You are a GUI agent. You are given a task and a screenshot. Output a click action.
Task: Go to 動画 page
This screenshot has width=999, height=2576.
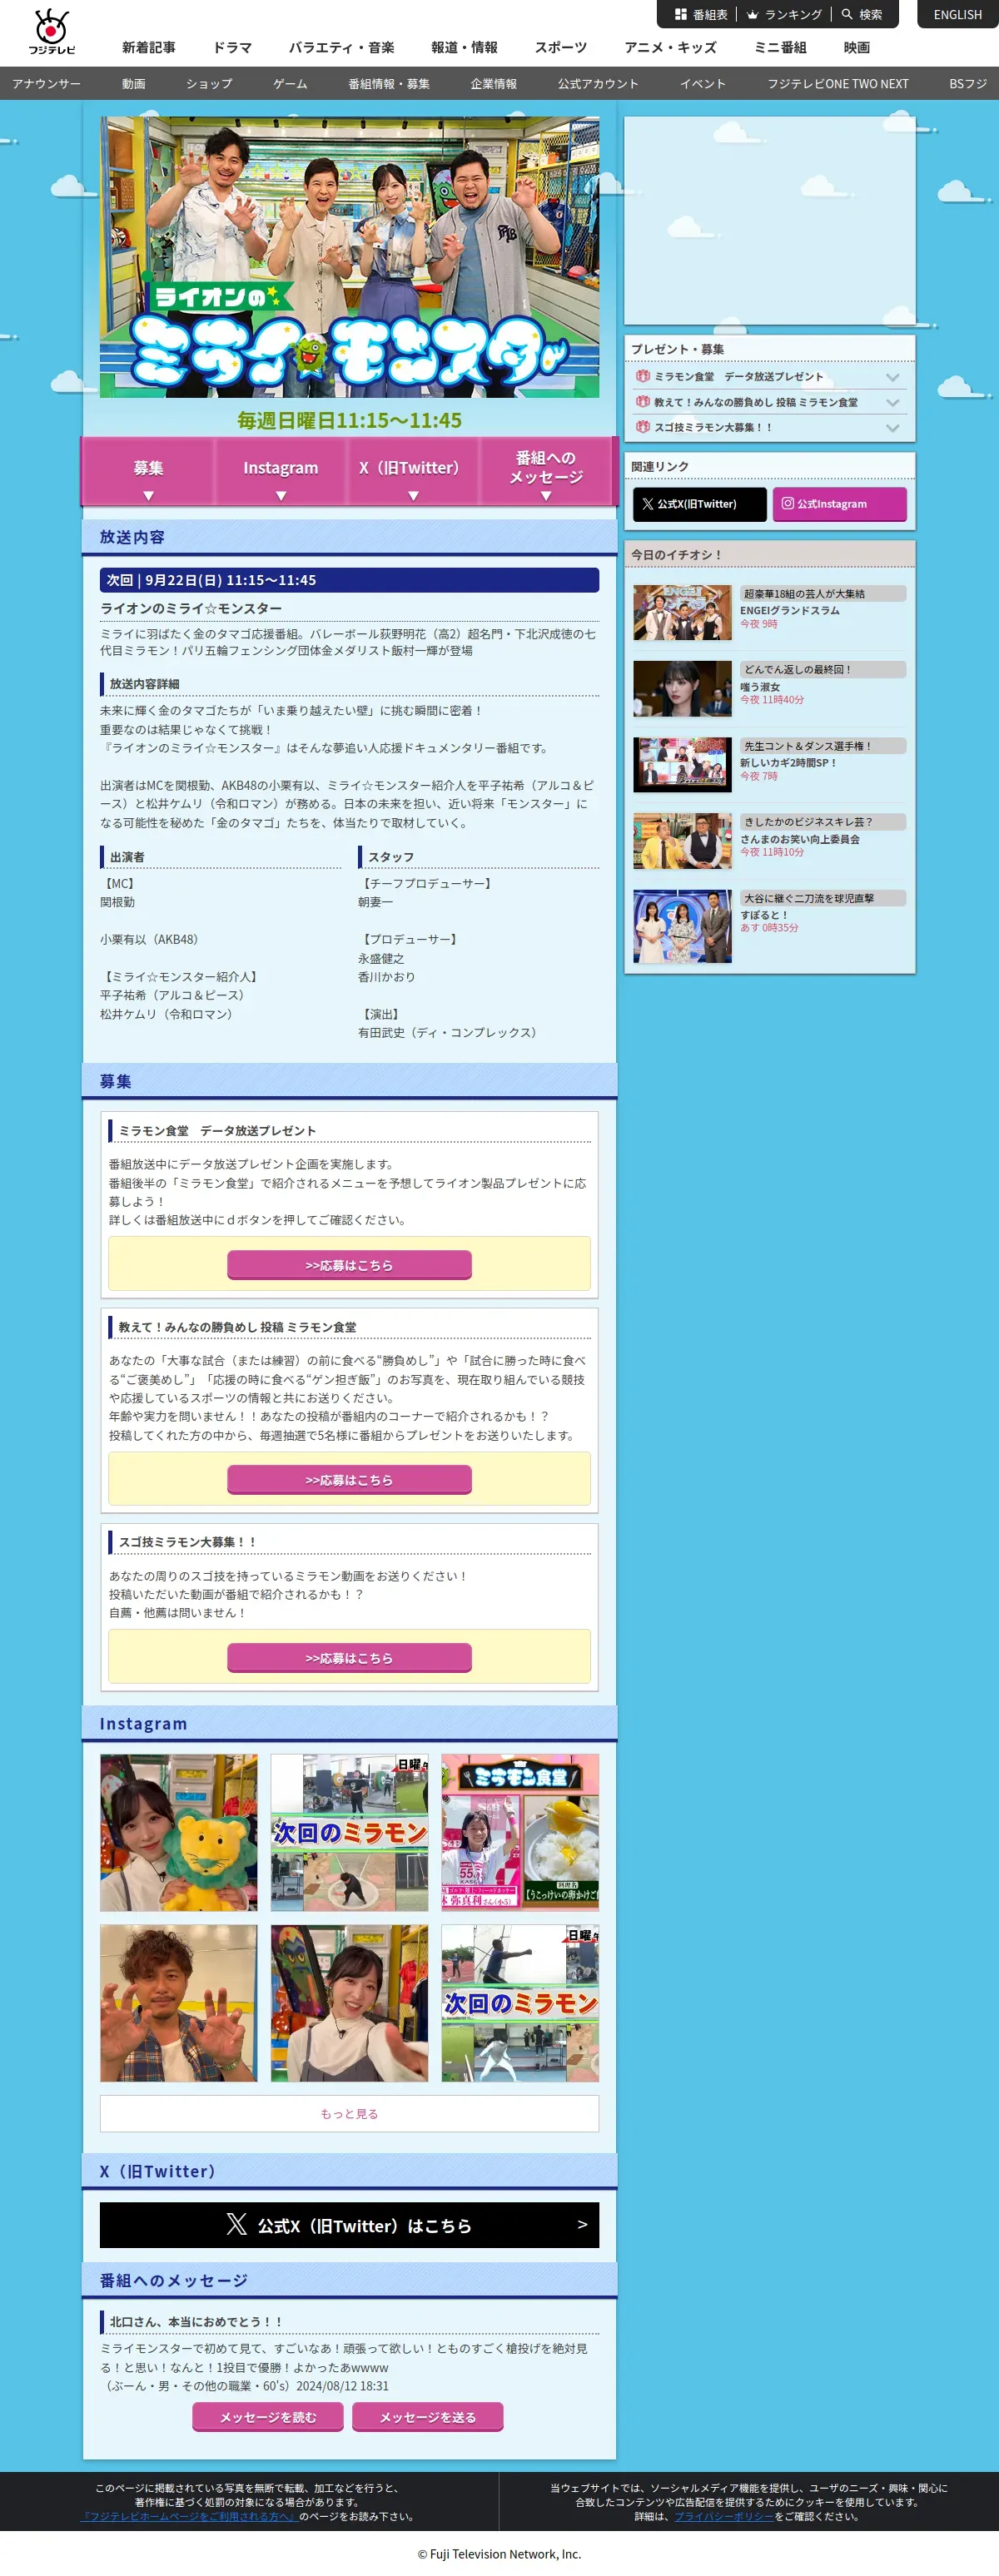[x=134, y=84]
